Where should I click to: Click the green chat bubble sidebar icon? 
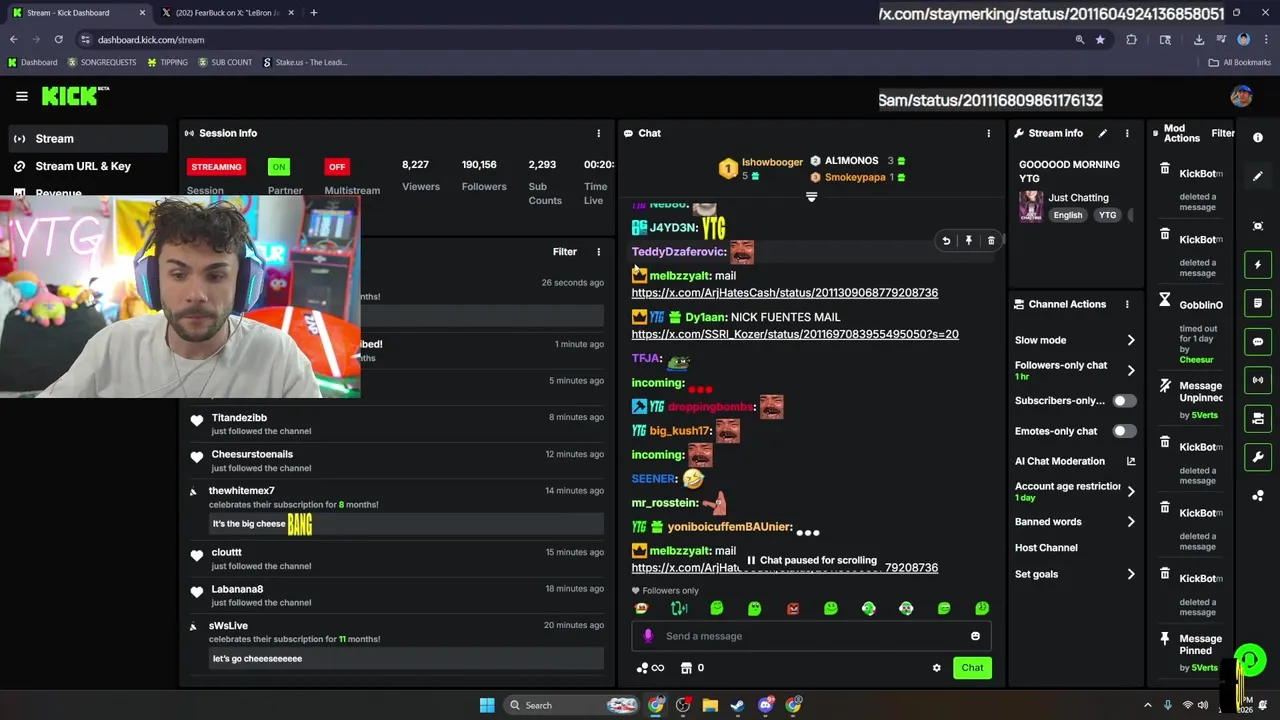pos(1258,342)
